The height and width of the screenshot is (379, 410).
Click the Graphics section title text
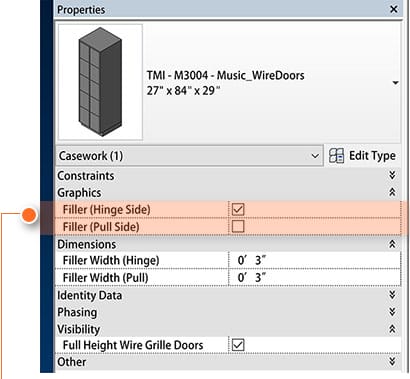(79, 193)
